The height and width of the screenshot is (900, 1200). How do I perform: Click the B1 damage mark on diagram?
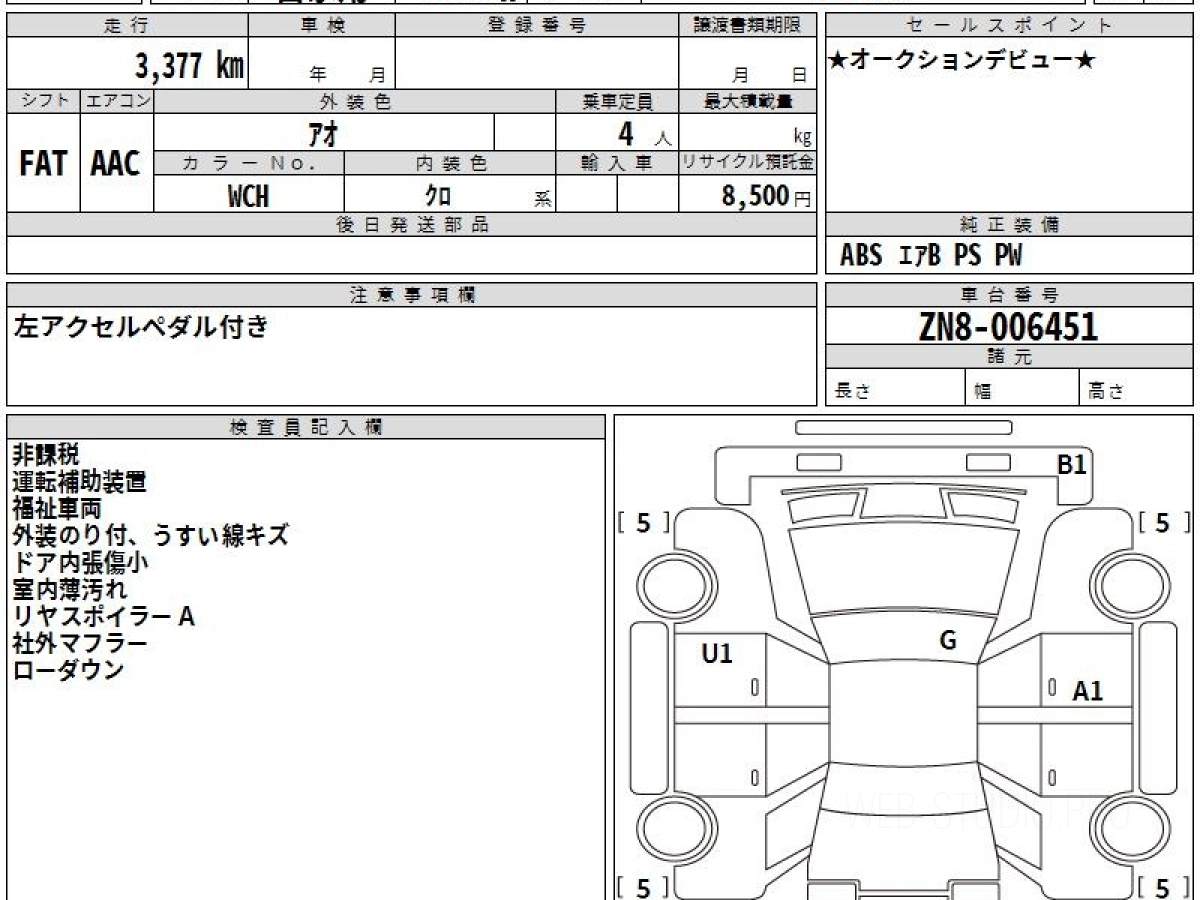coord(1072,464)
